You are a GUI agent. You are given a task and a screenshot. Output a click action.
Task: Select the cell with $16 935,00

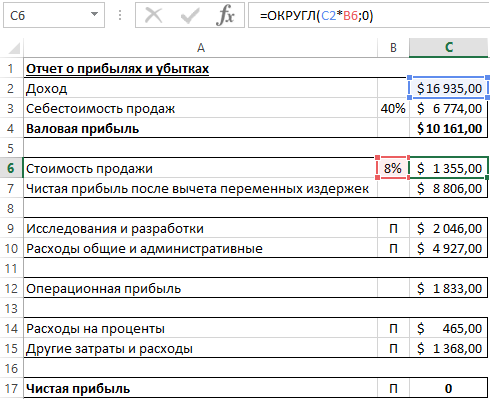(449, 88)
